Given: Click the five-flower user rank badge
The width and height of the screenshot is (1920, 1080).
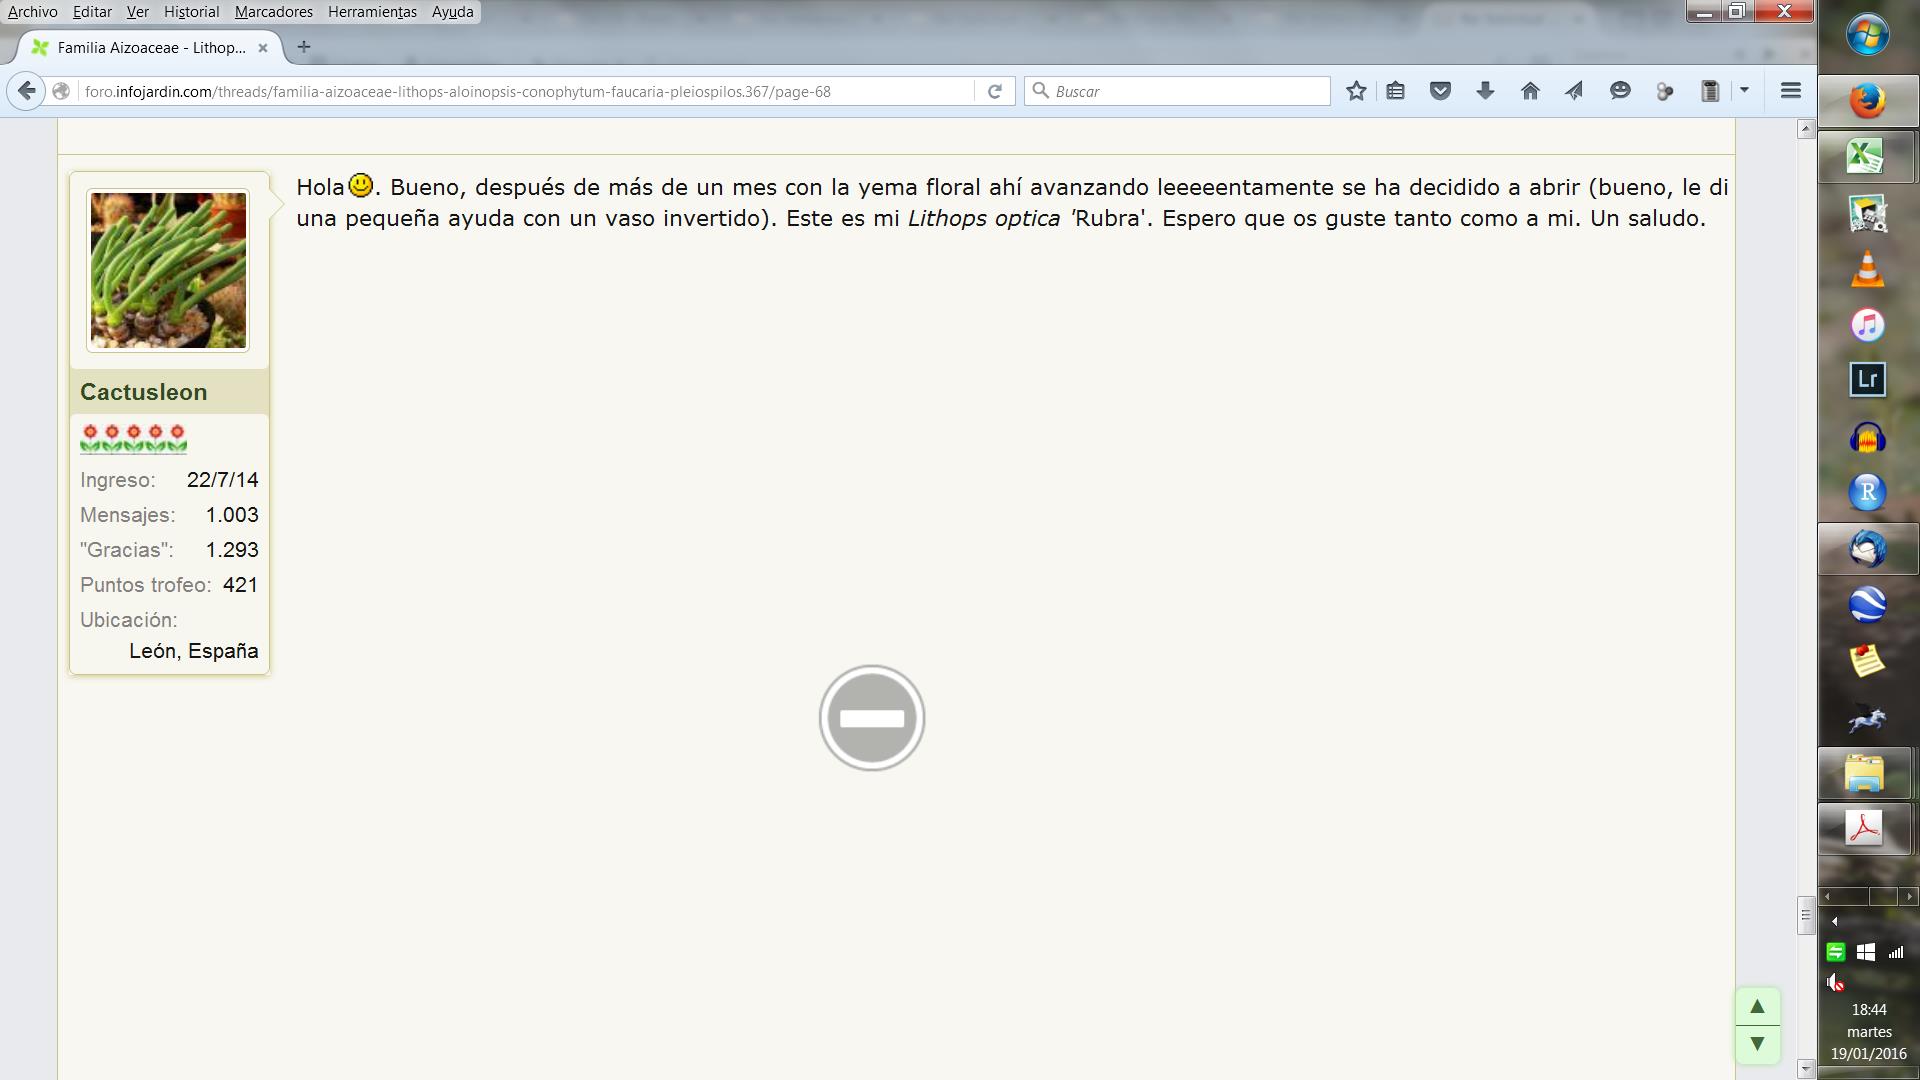Looking at the screenshot, I should [133, 438].
